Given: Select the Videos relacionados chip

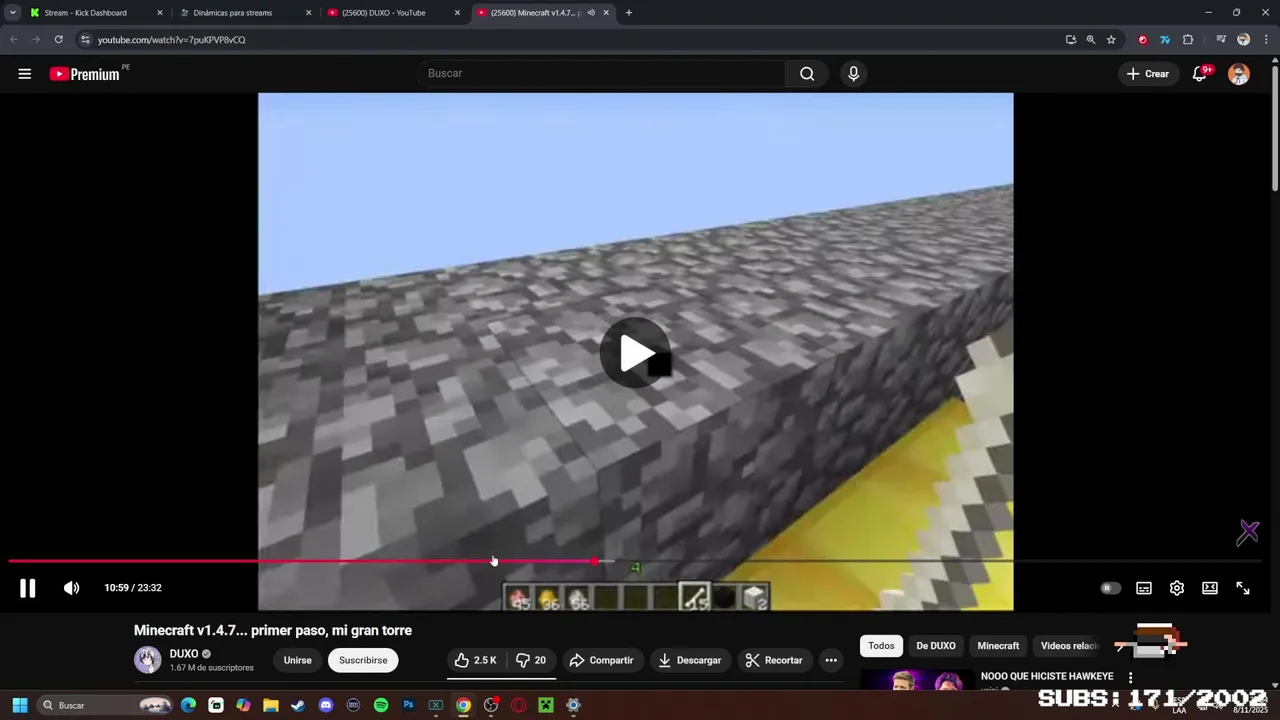Looking at the screenshot, I should point(1069,646).
